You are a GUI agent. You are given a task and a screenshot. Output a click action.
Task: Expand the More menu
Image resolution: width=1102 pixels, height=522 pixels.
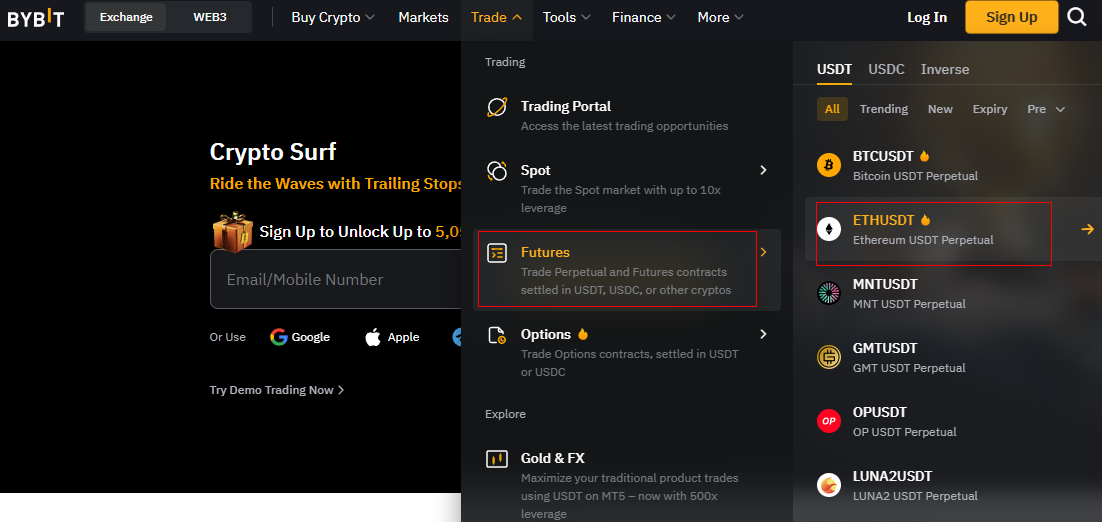pyautogui.click(x=720, y=18)
